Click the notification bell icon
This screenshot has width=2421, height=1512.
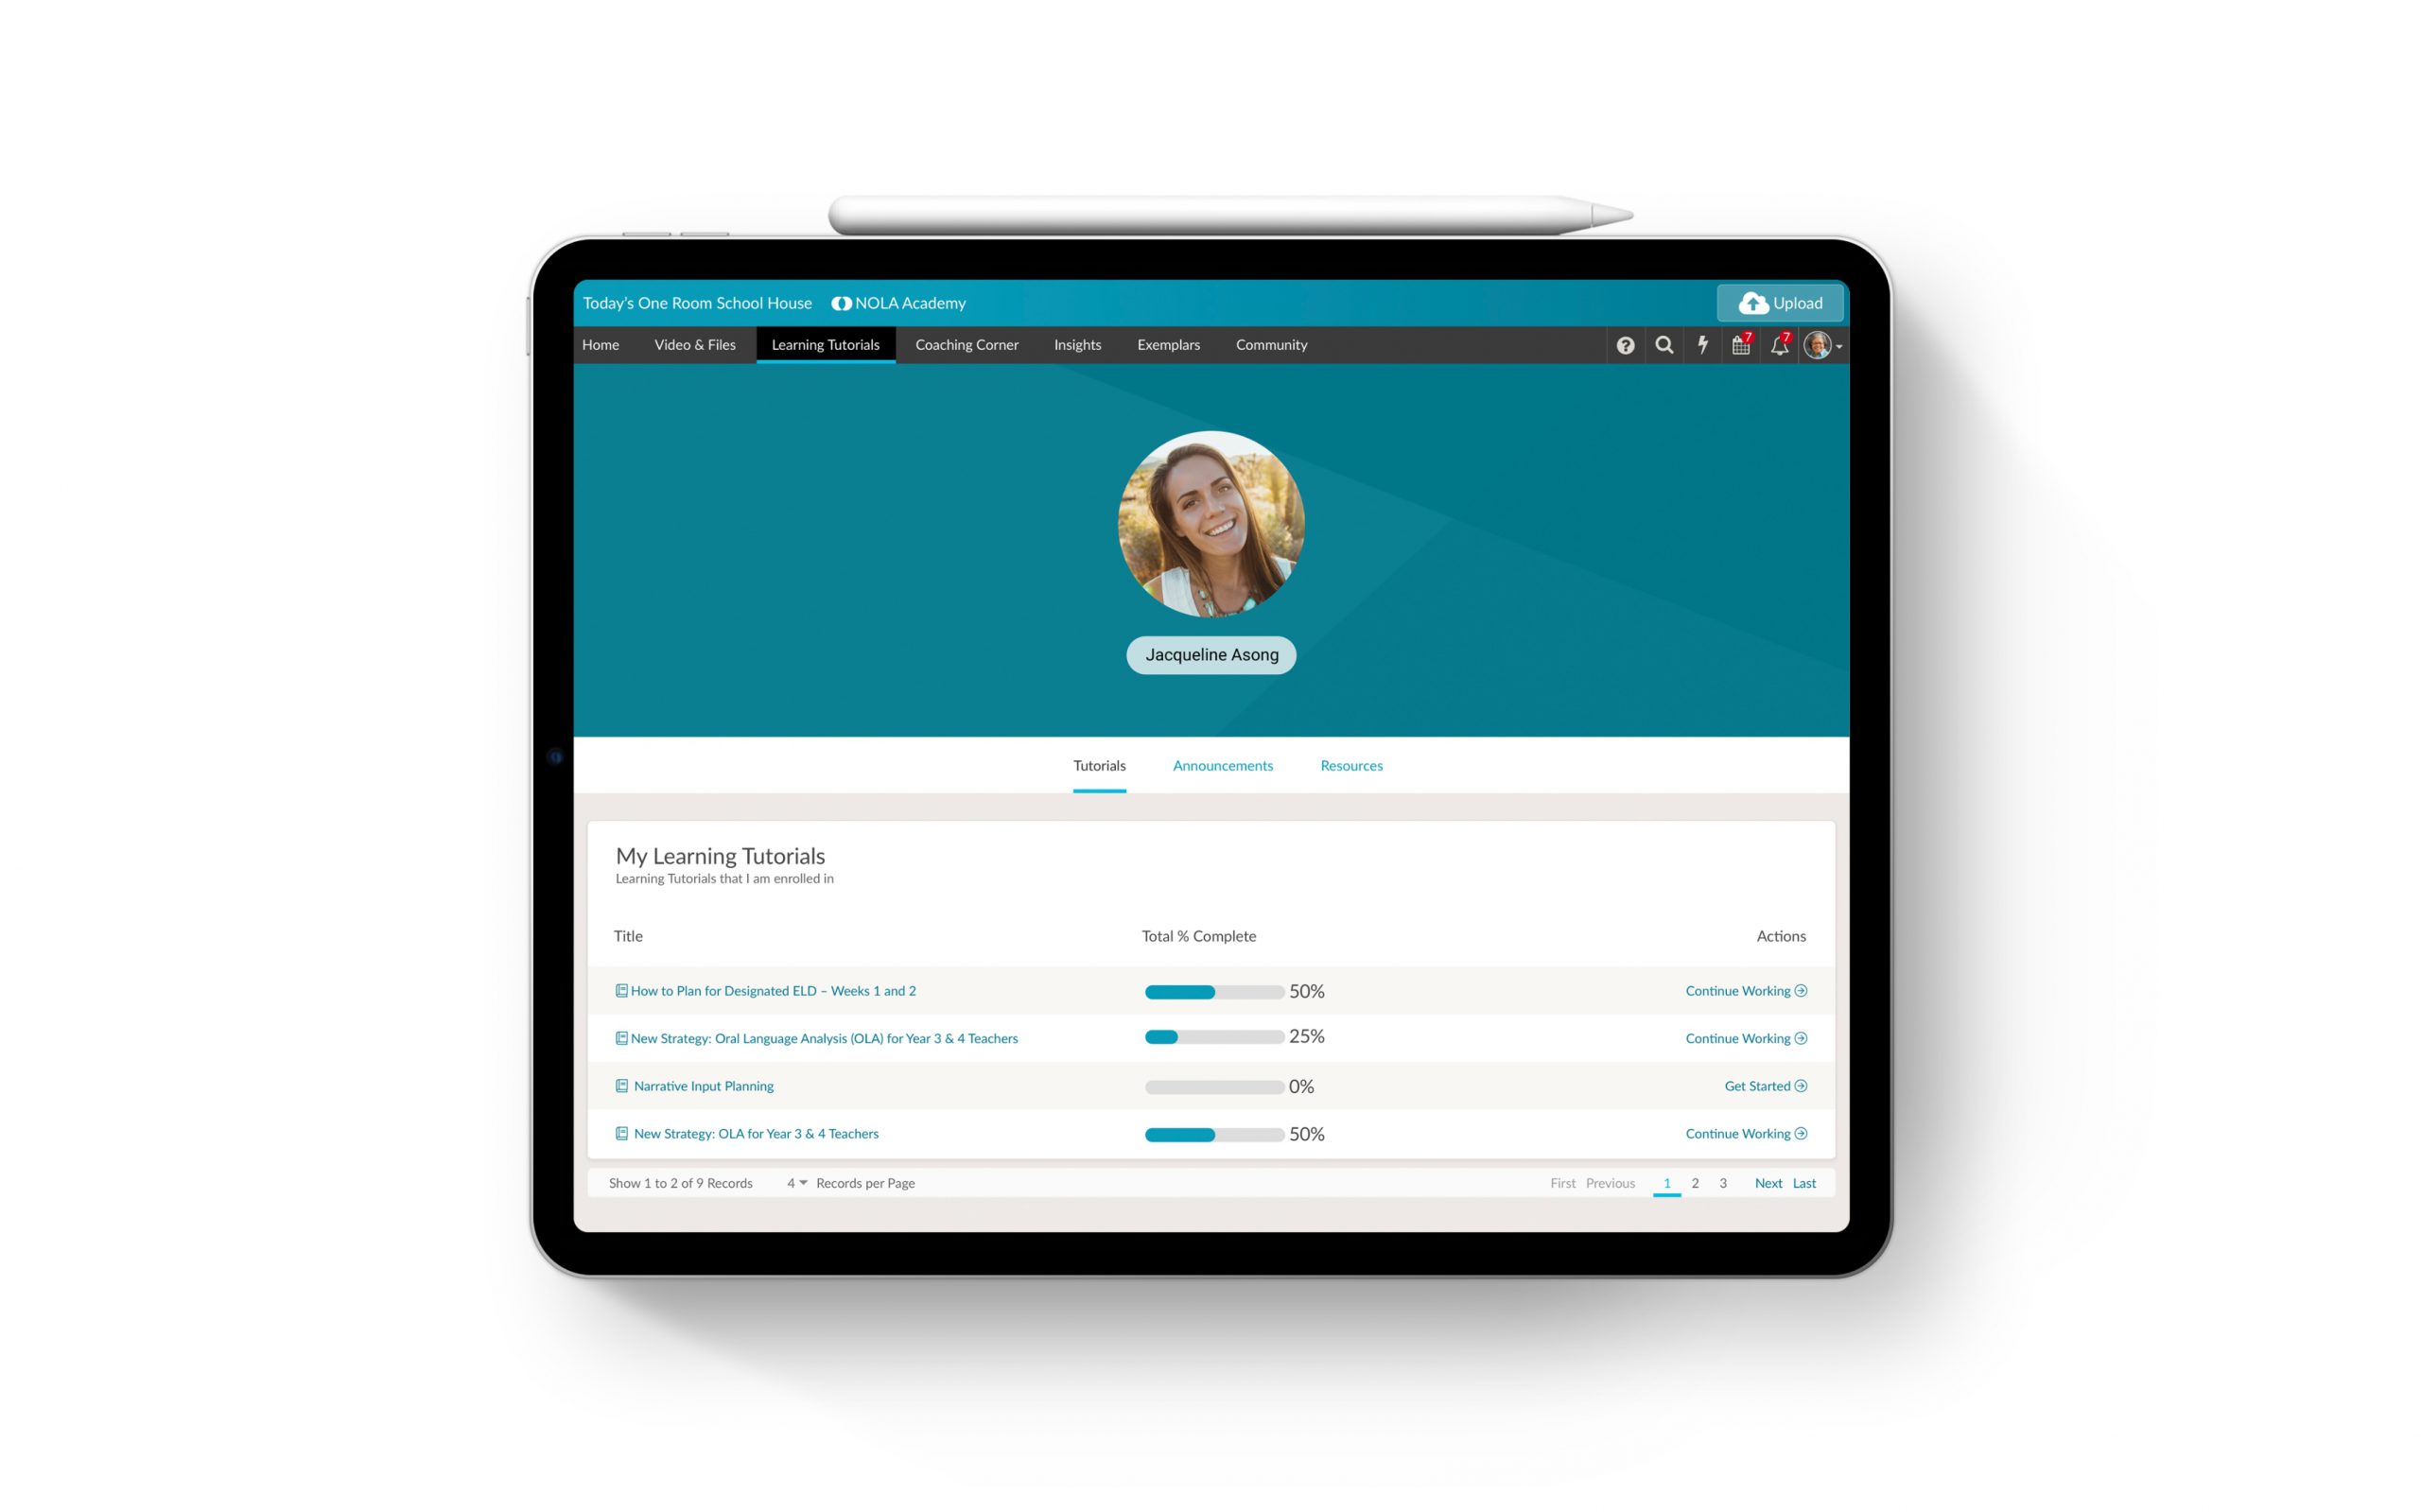1778,345
